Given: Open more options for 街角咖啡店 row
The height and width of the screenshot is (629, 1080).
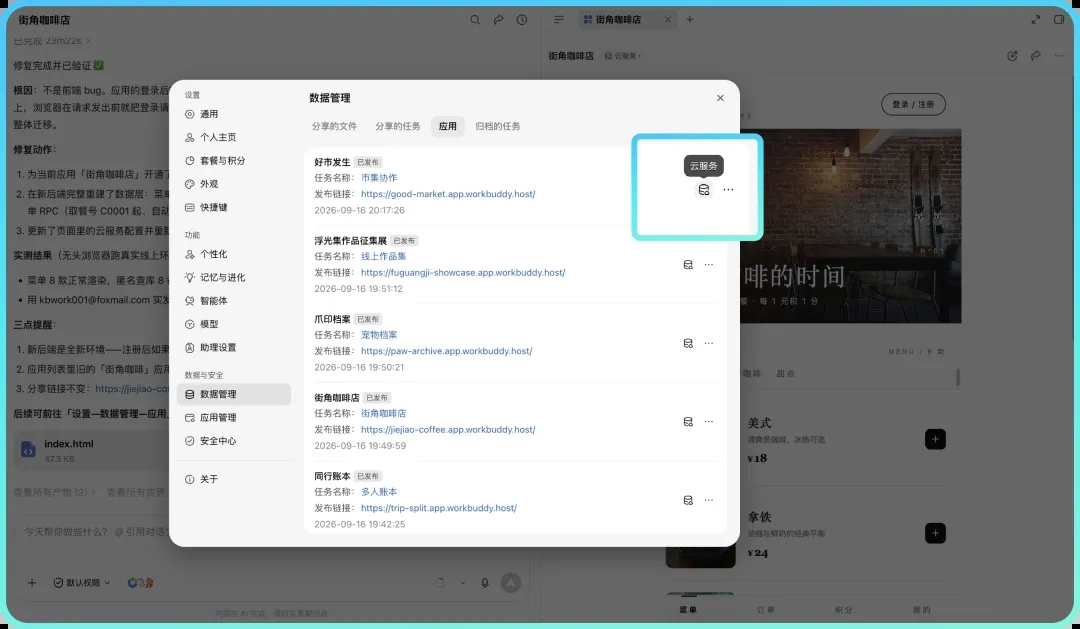Looking at the screenshot, I should pyautogui.click(x=709, y=422).
